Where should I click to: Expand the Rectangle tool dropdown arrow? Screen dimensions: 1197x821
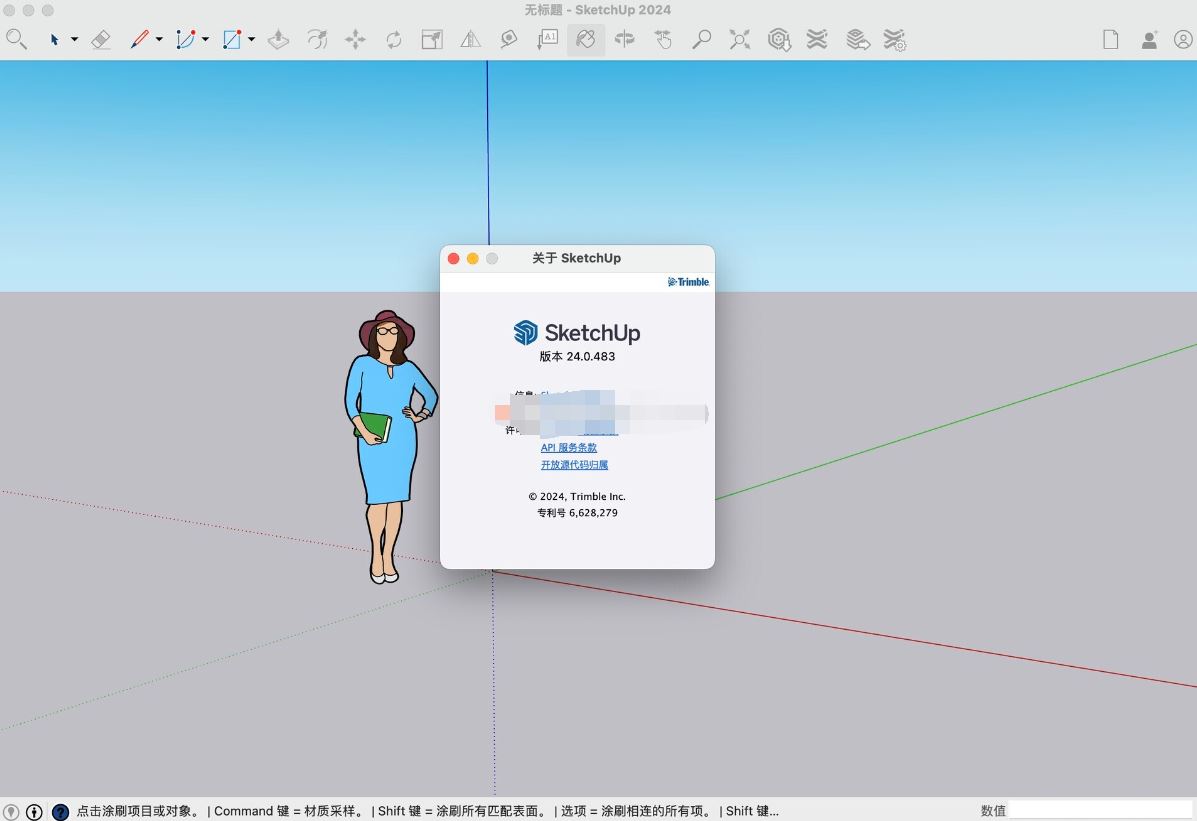pyautogui.click(x=251, y=39)
